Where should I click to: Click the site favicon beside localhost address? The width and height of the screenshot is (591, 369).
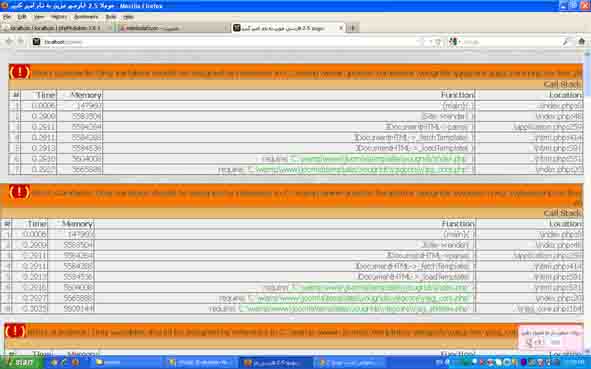pos(37,42)
